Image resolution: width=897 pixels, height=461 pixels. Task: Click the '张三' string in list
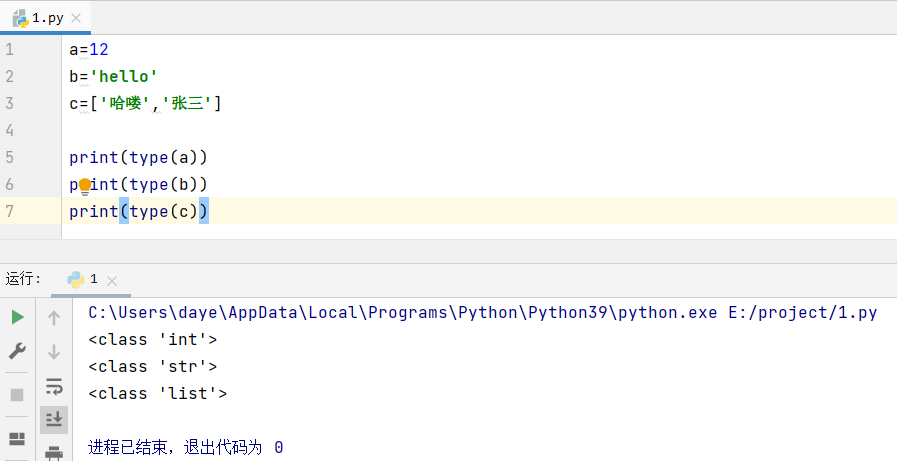[187, 104]
